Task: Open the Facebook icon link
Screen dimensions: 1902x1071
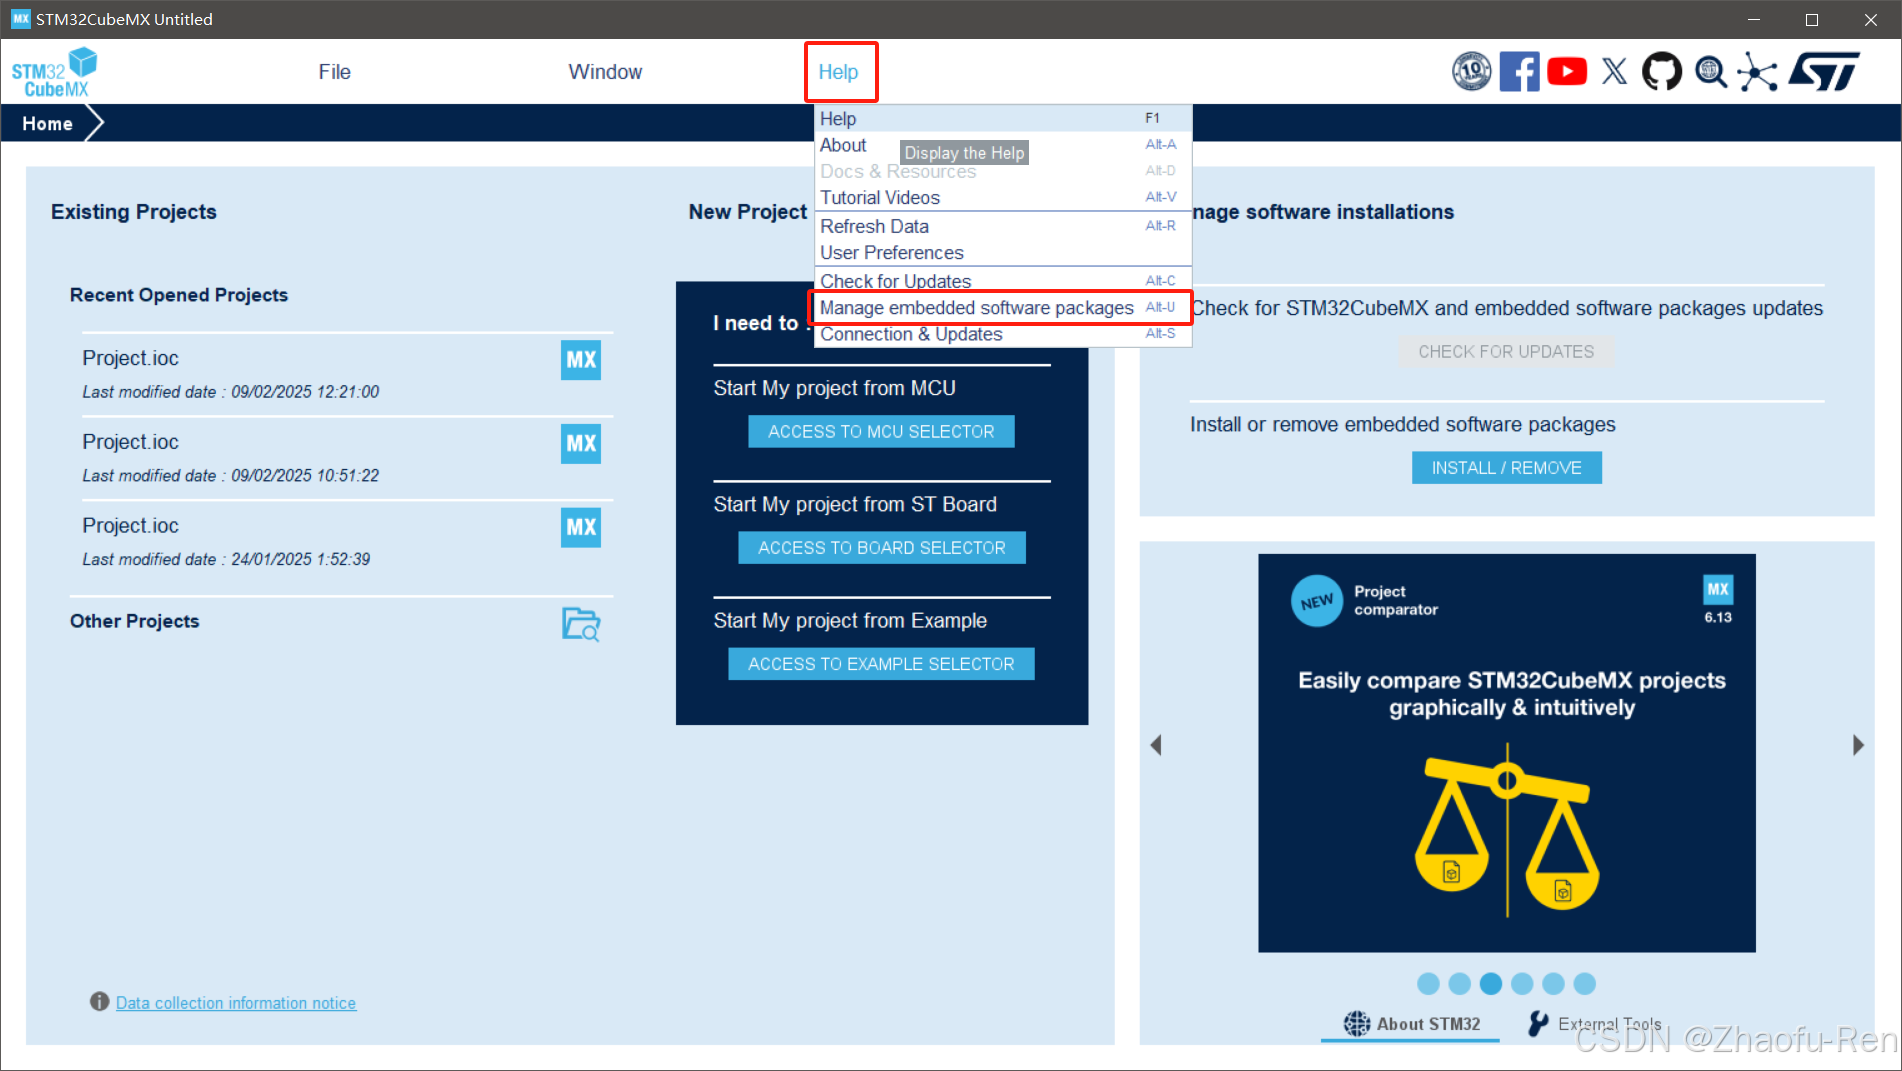Action: pyautogui.click(x=1519, y=71)
